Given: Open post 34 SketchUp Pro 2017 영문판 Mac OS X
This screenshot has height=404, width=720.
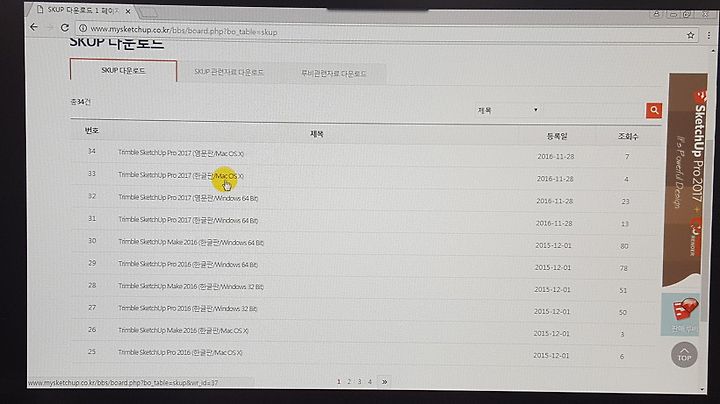Looking at the screenshot, I should tap(181, 153).
